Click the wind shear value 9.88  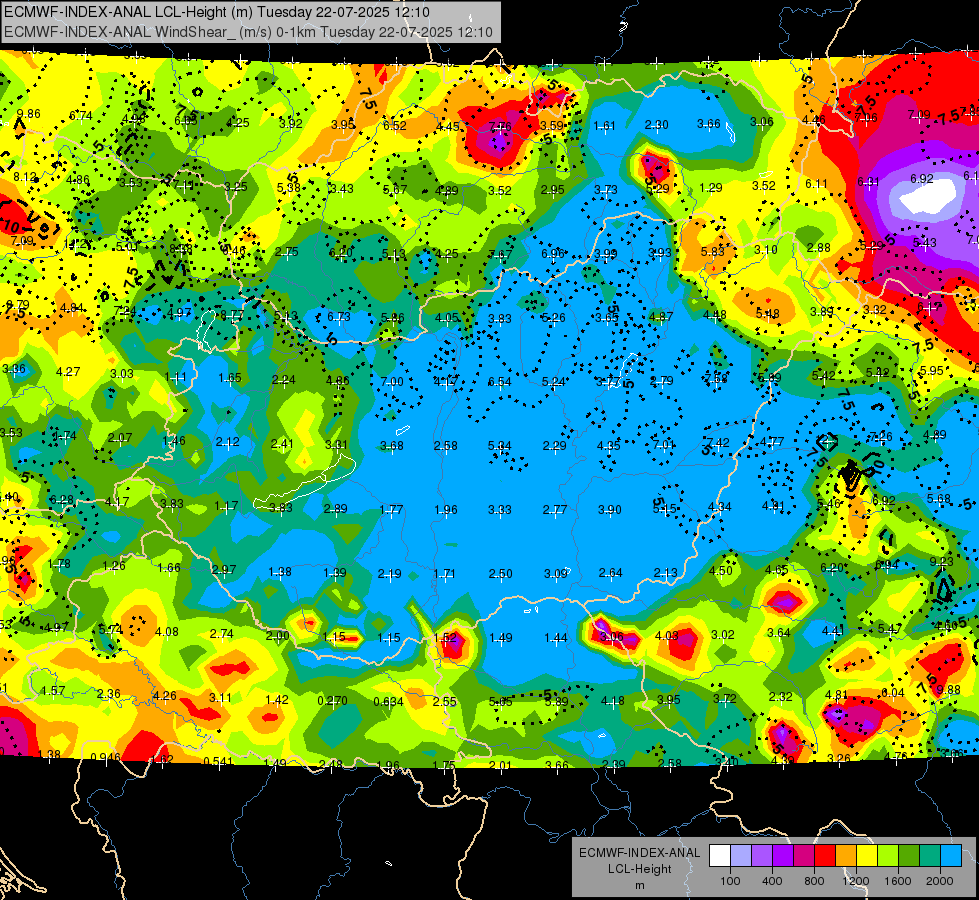(x=948, y=690)
